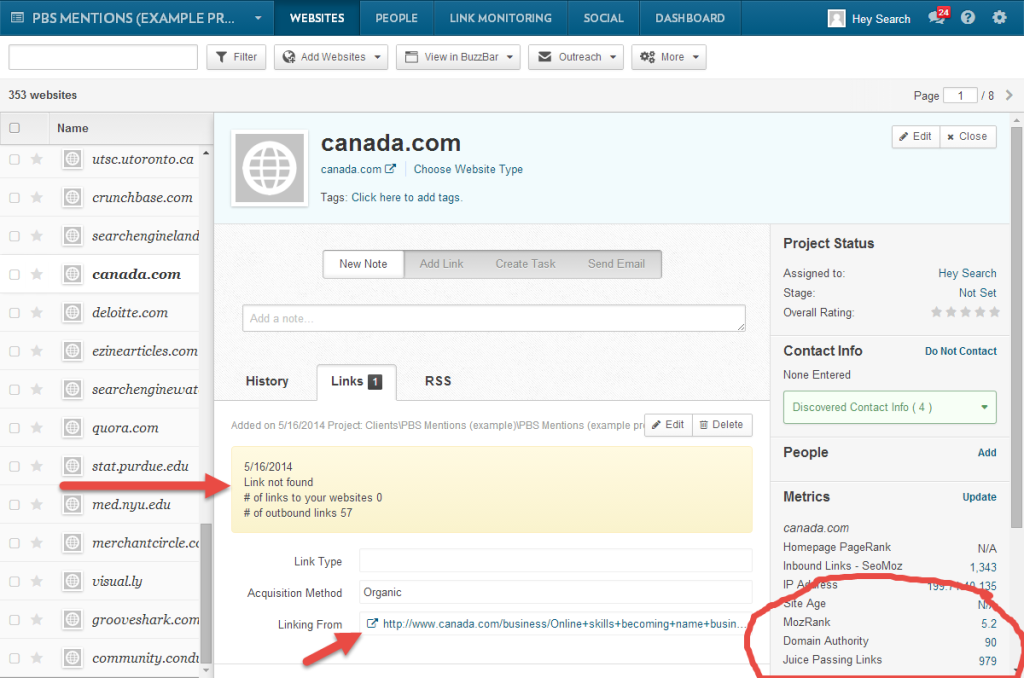Click the large canada.com globe thumbnail
This screenshot has height=678, width=1024.
coord(270,169)
